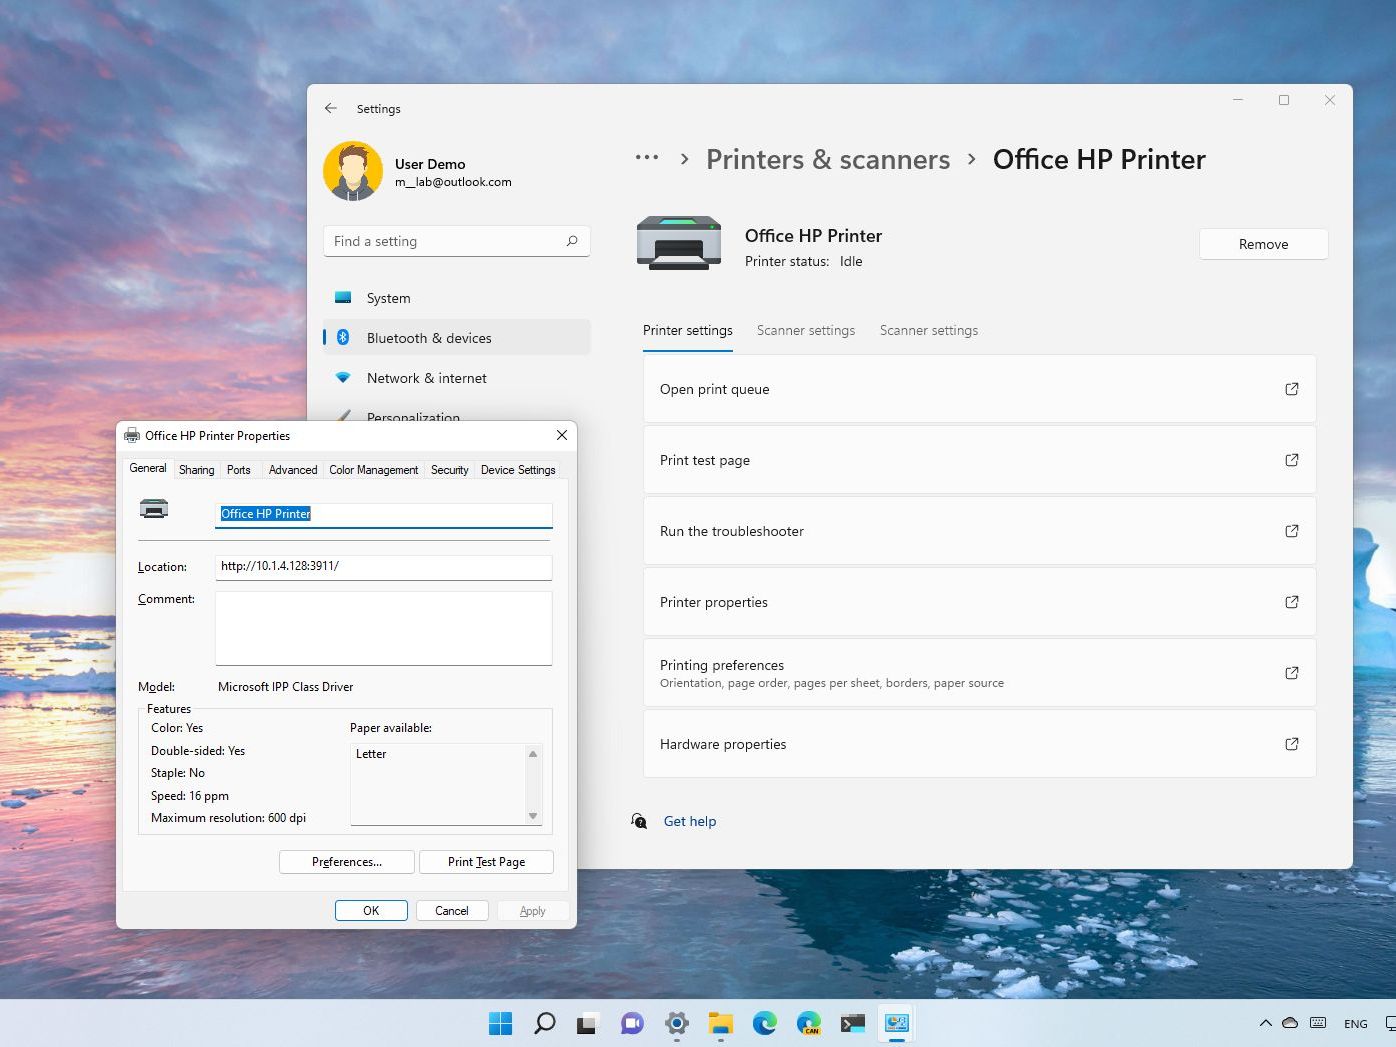The width and height of the screenshot is (1396, 1047).
Task: Select Network & internet in sidebar
Action: point(427,378)
